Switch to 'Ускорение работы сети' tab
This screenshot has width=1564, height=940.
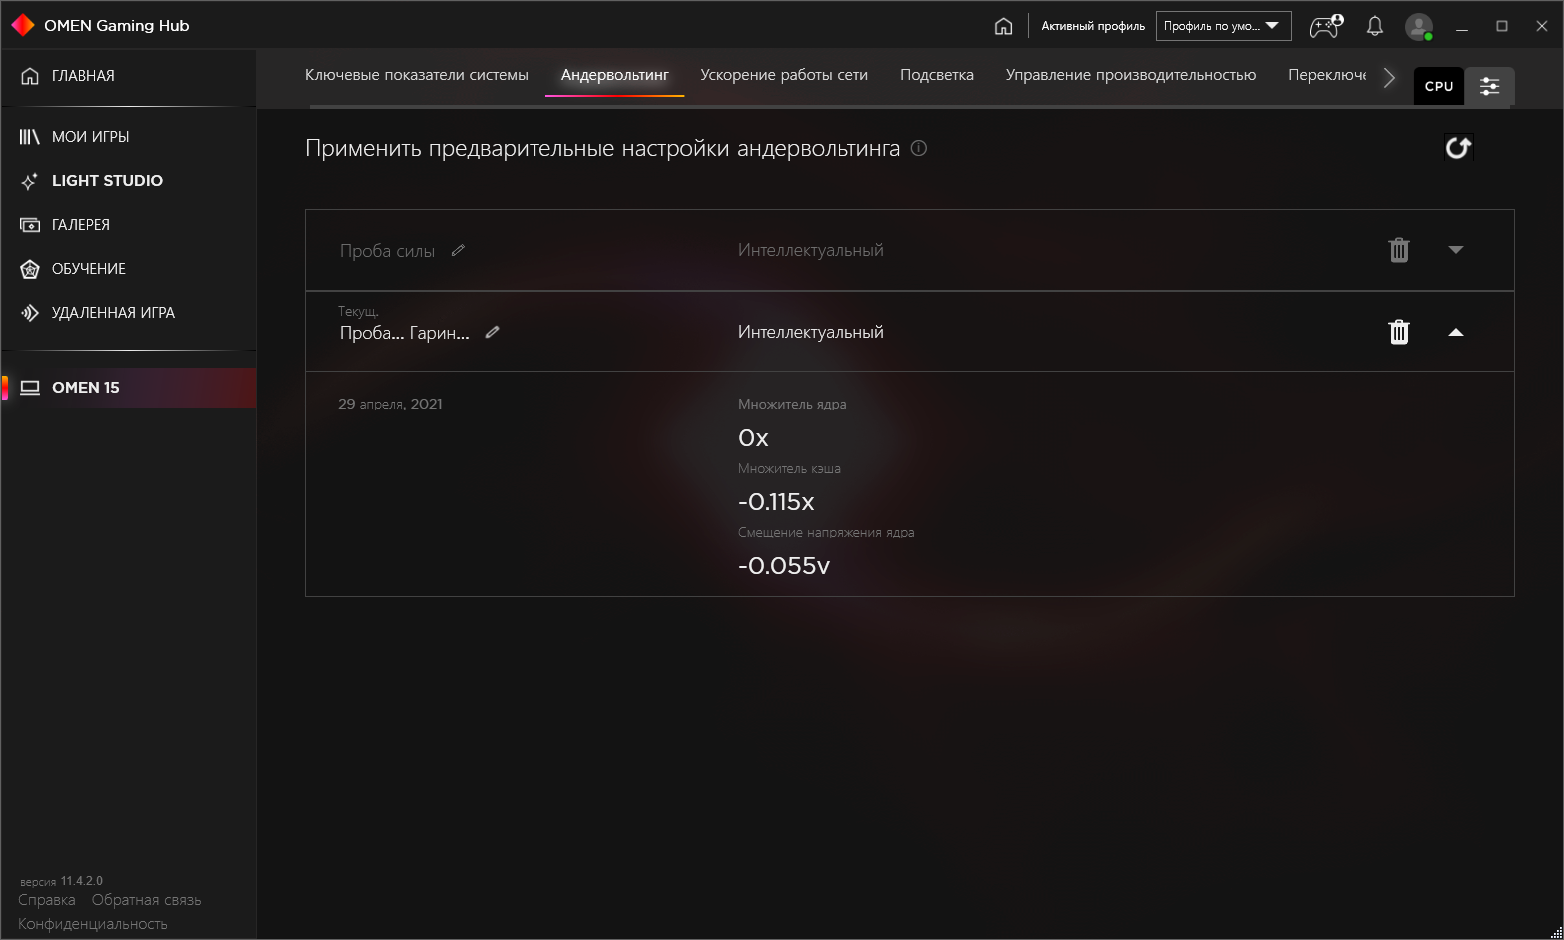coord(784,75)
